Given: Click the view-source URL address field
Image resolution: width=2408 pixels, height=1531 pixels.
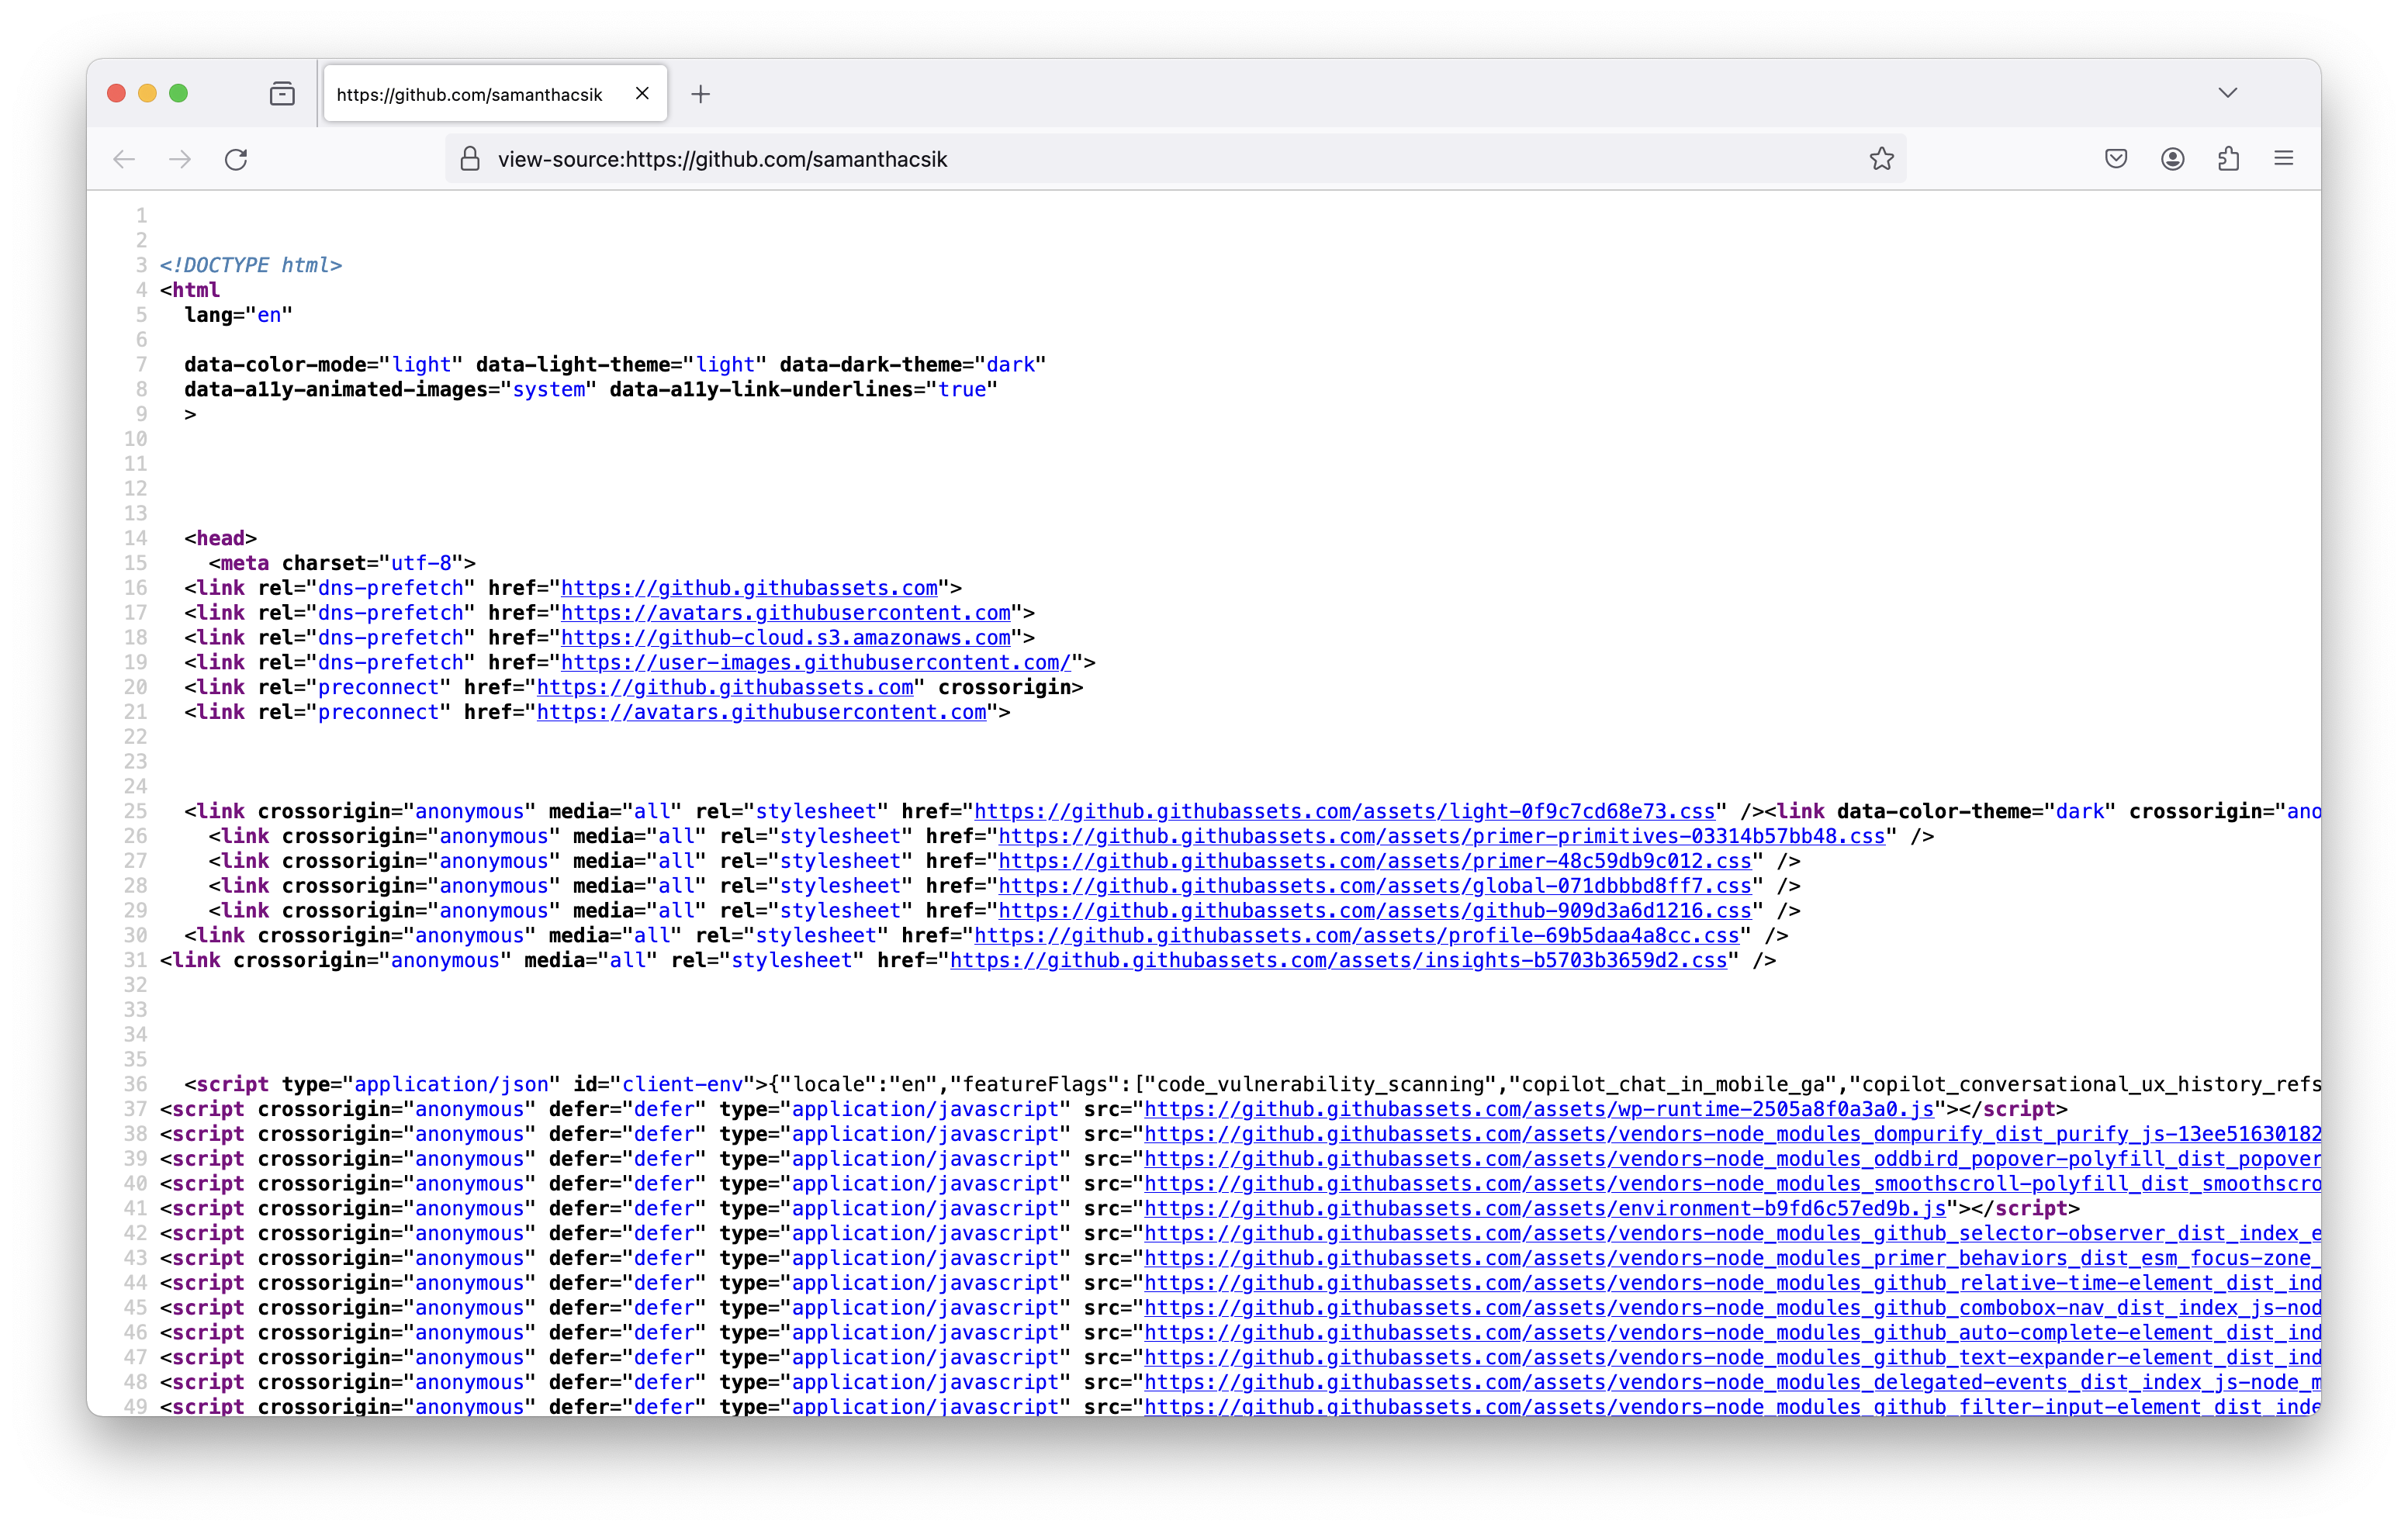Looking at the screenshot, I should point(1100,159).
